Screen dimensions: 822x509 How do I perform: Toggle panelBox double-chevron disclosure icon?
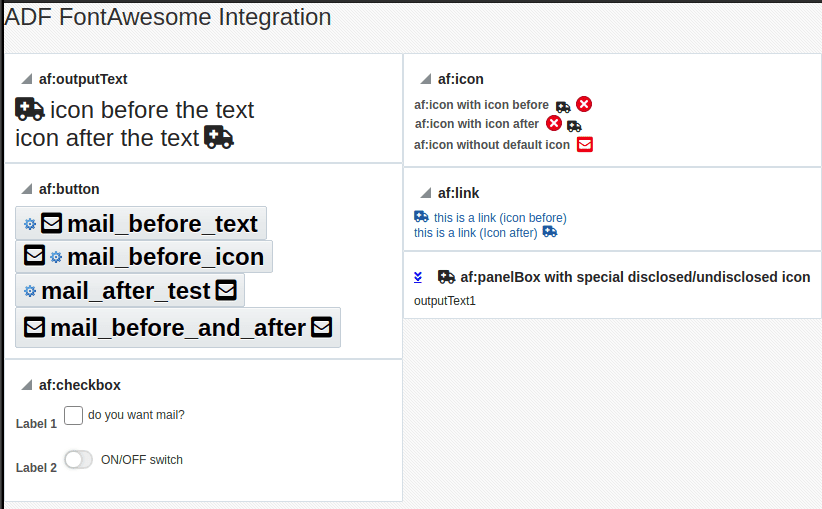pyautogui.click(x=419, y=277)
